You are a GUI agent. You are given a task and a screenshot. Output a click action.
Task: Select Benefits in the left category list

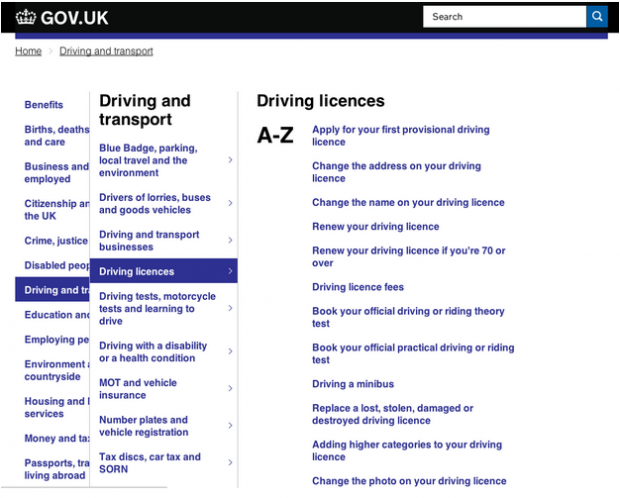coord(44,105)
